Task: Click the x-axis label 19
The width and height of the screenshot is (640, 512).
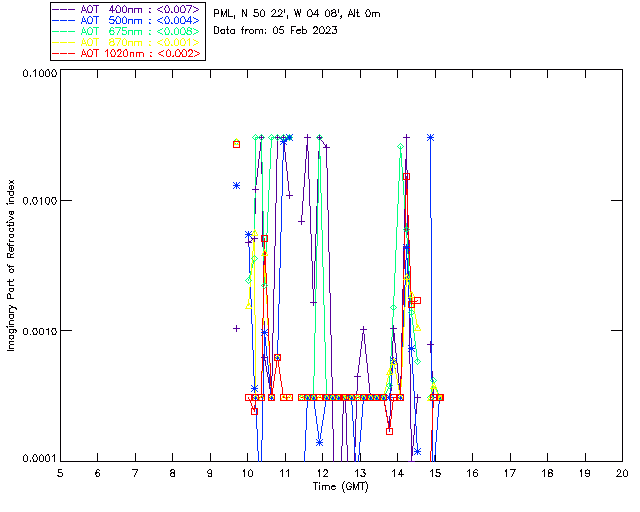Action: [585, 473]
